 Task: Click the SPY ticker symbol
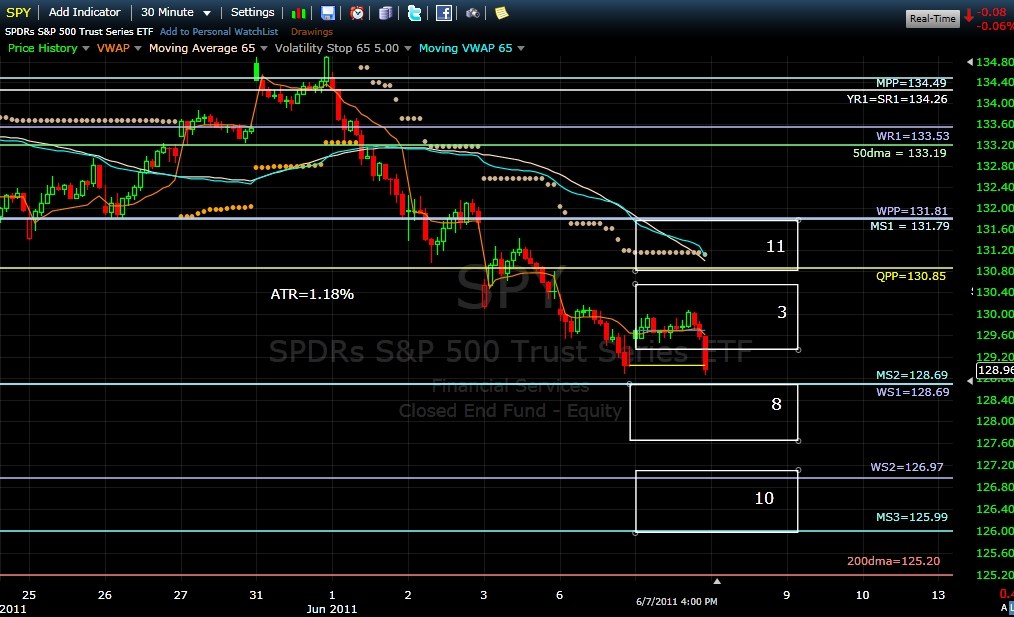click(18, 12)
